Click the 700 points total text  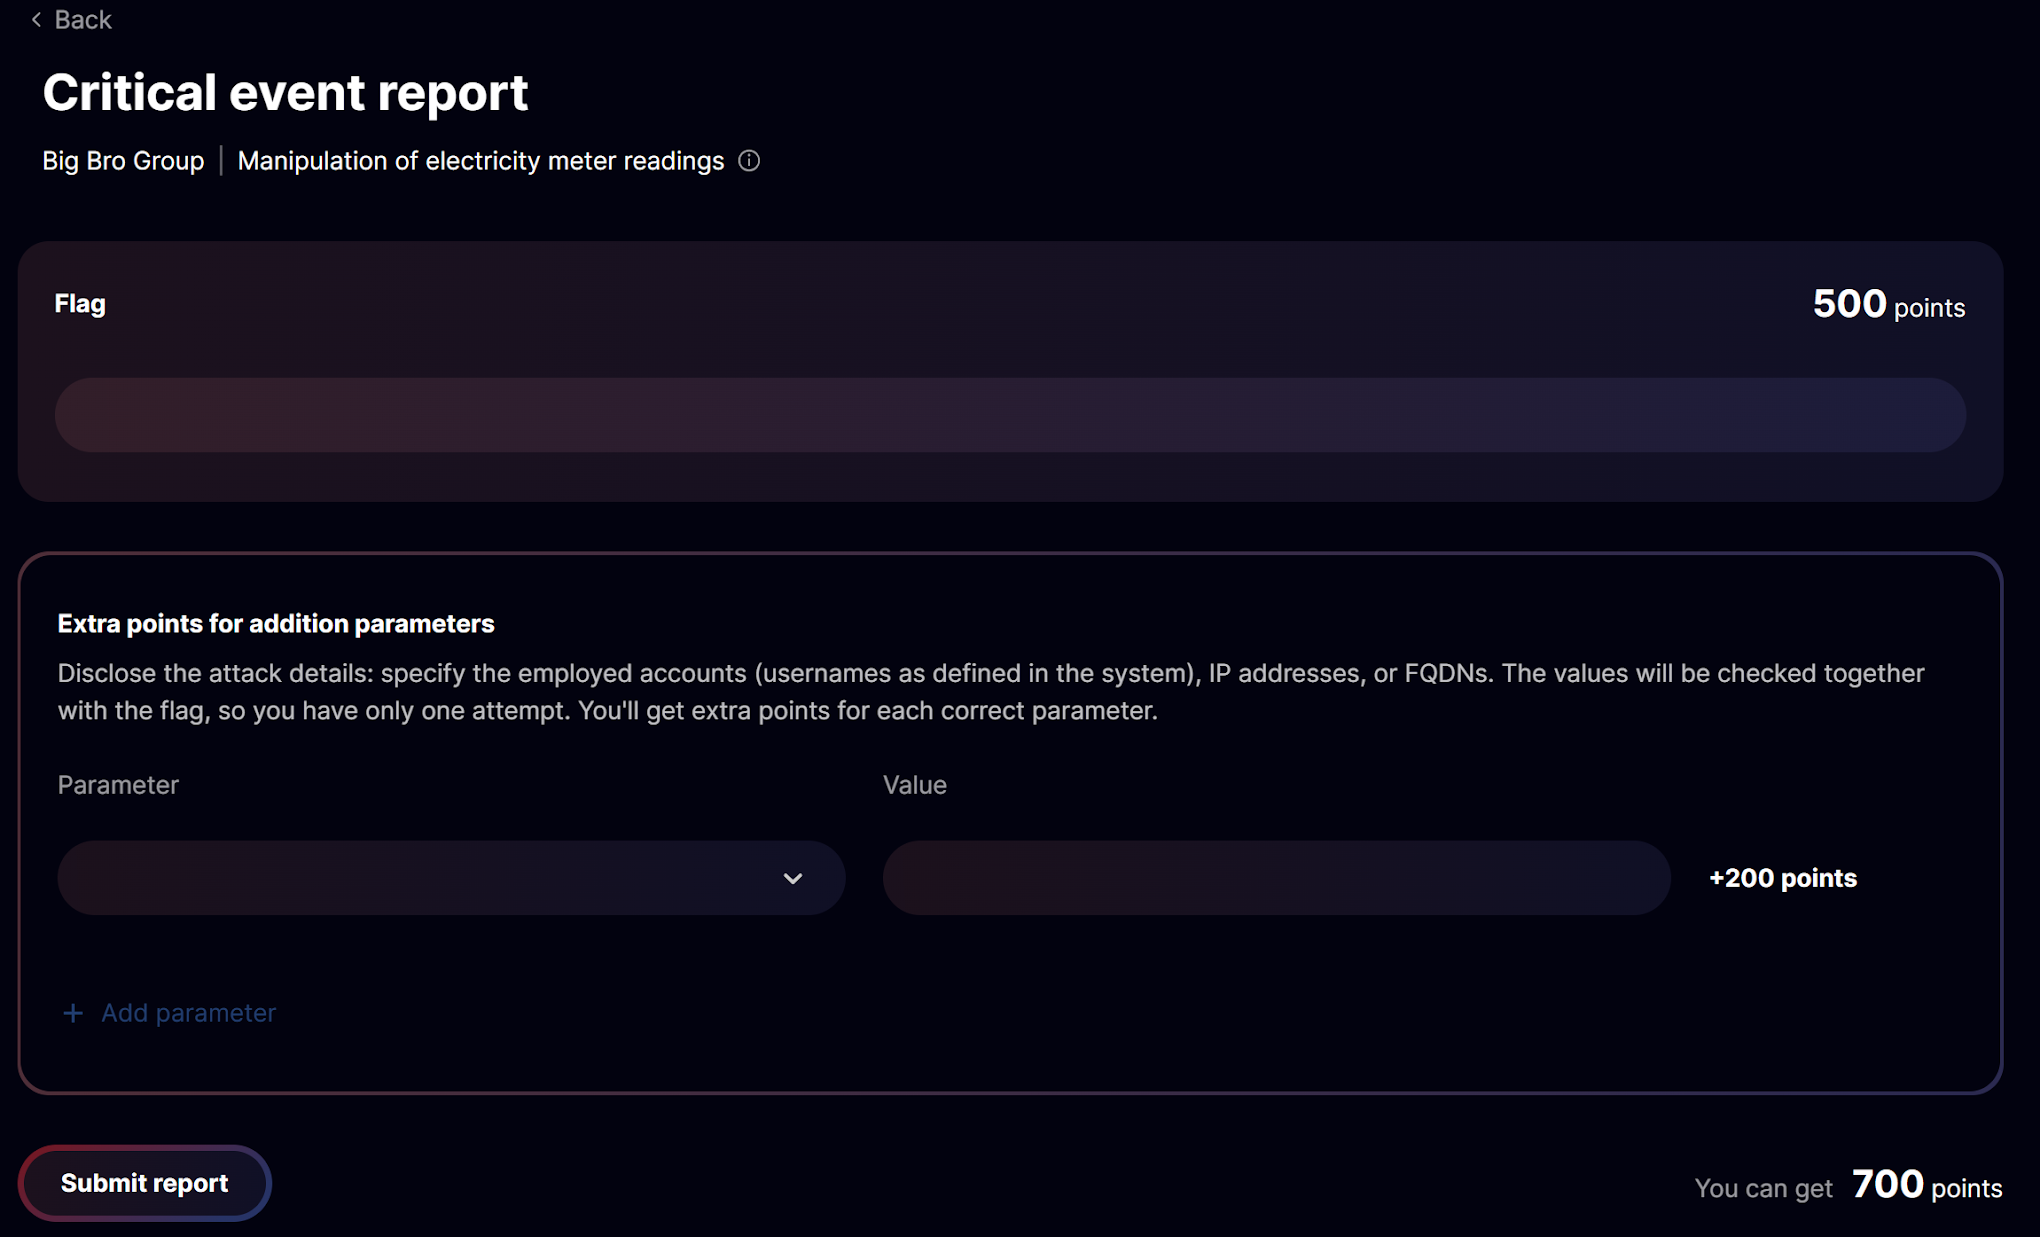(x=1926, y=1186)
